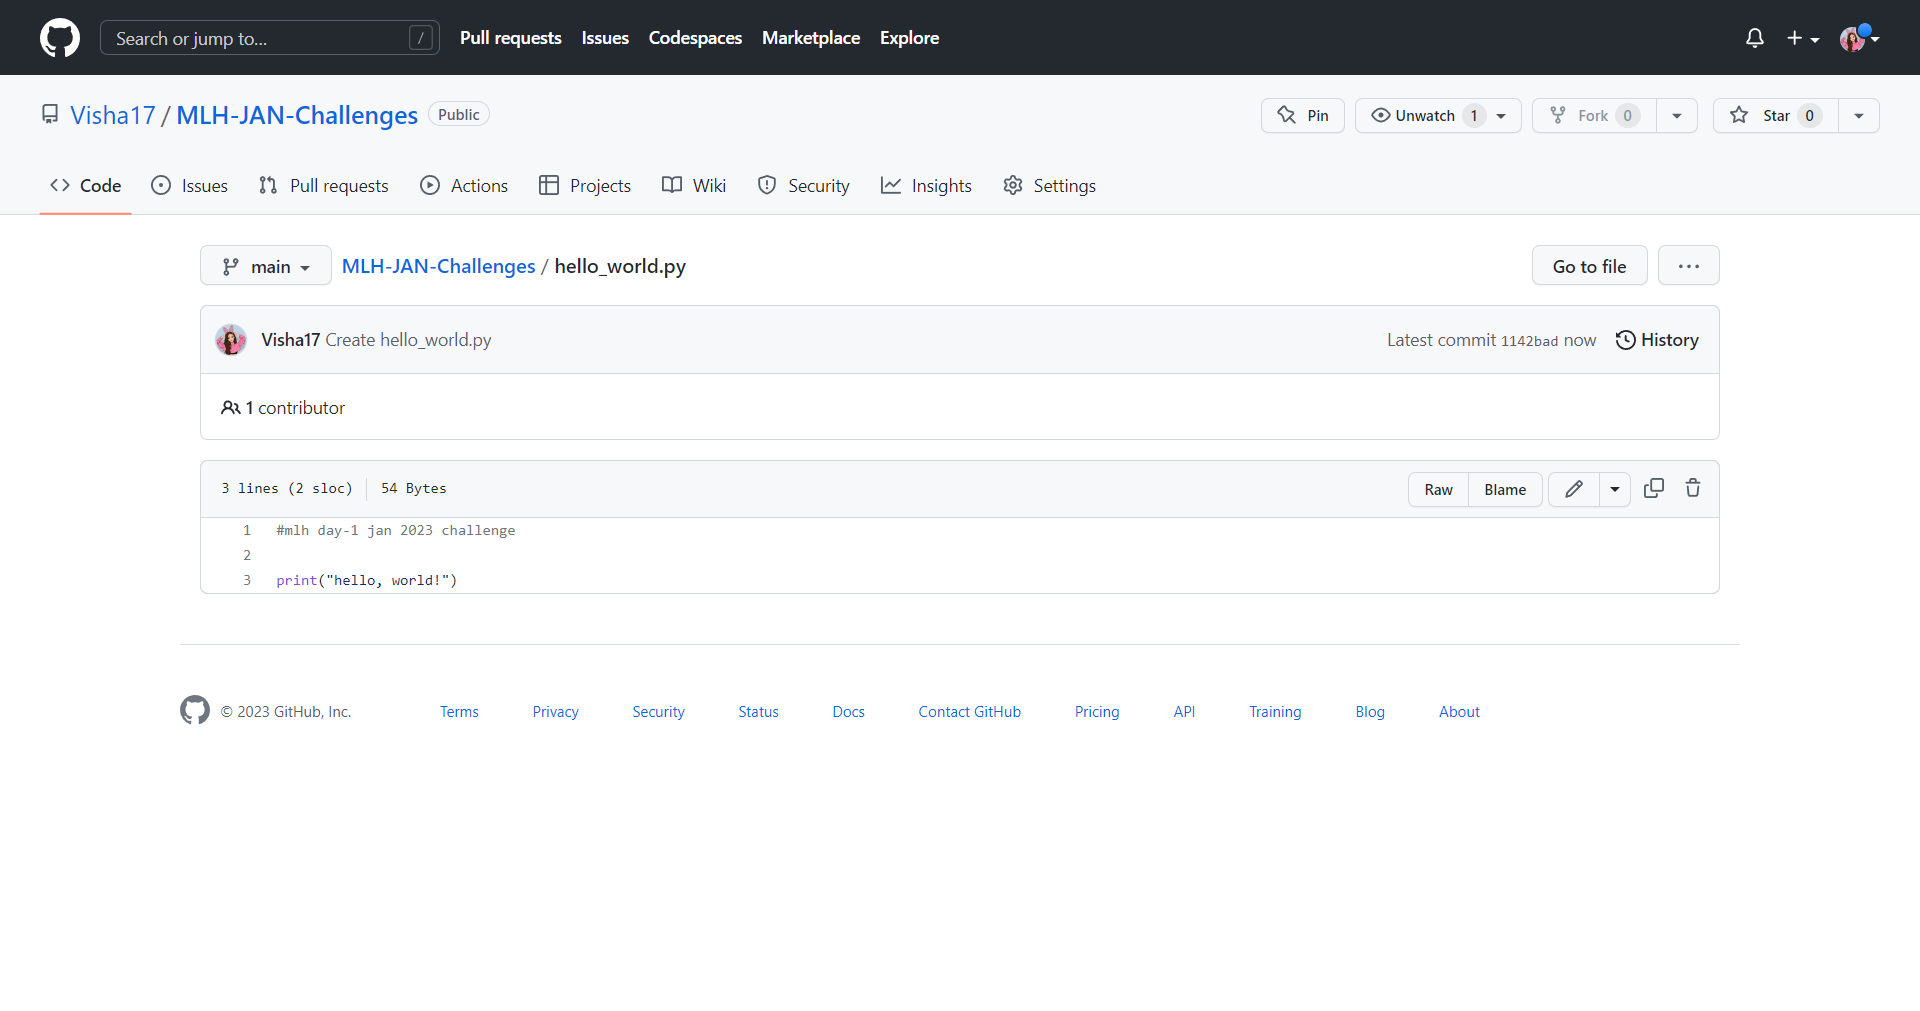Click the user avatar beside the Visha17 commit

click(x=231, y=340)
